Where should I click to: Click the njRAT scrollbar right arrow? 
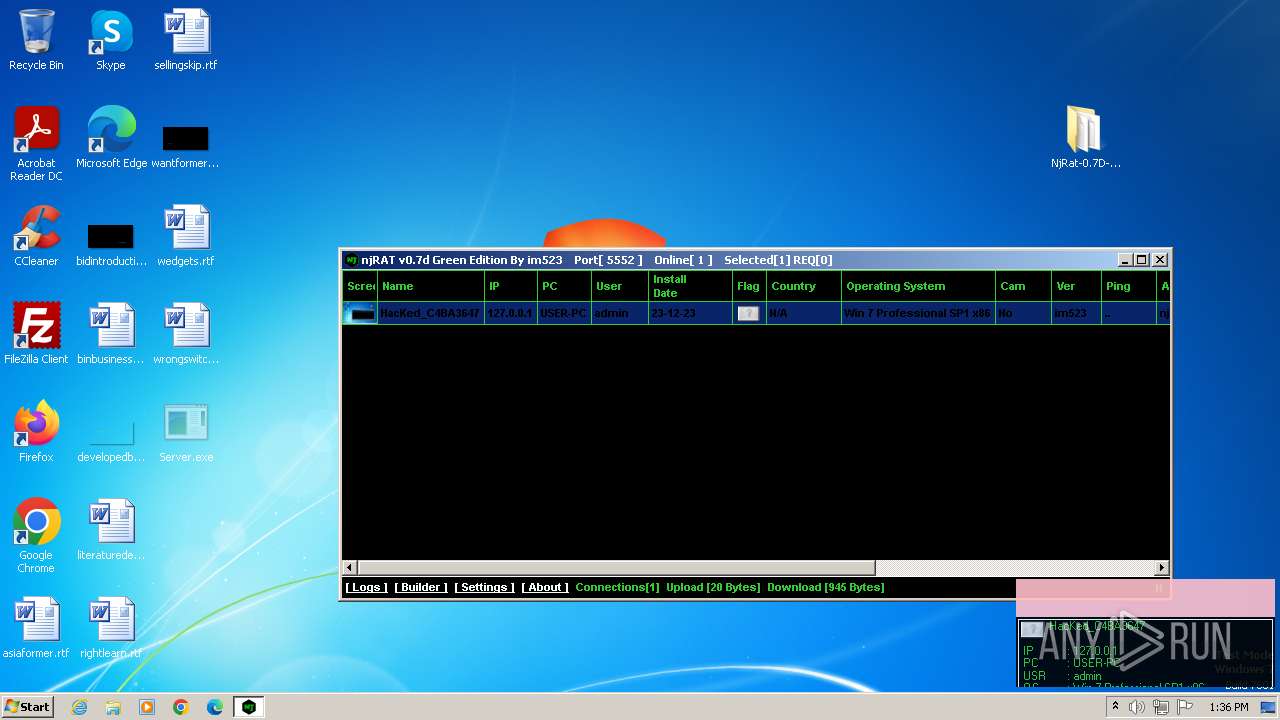click(1161, 568)
